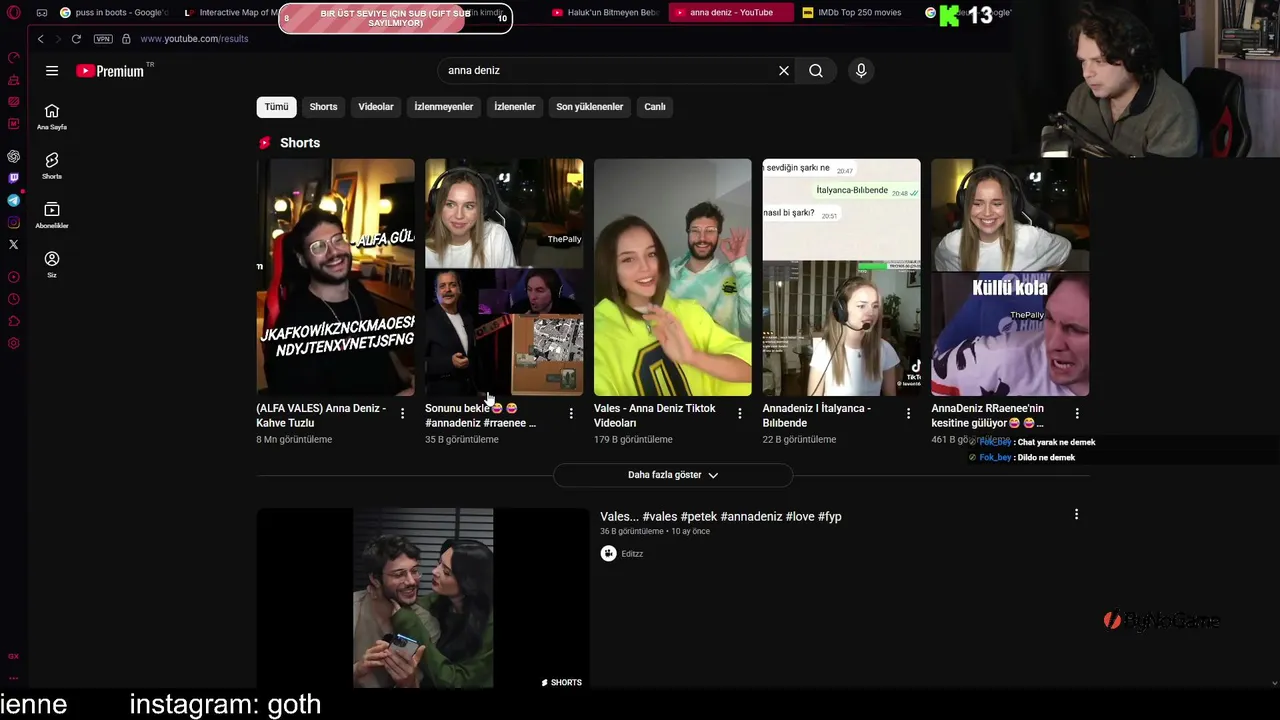Open the Opera GX main menu logo
This screenshot has height=720, width=1280.
click(x=13, y=13)
